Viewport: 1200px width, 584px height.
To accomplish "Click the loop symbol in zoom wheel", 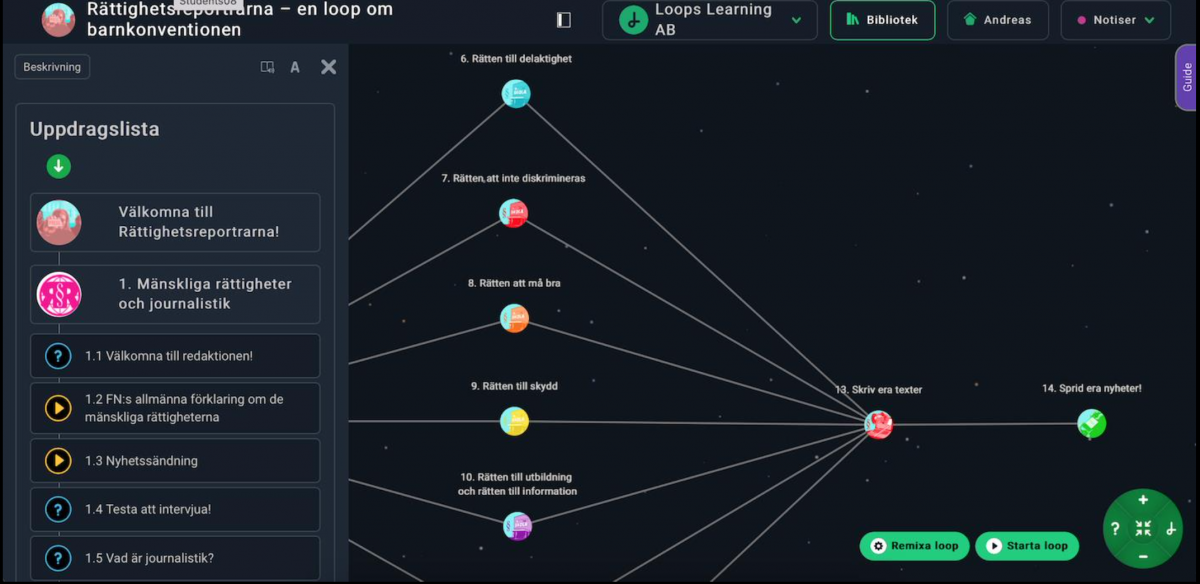I will click(1171, 529).
